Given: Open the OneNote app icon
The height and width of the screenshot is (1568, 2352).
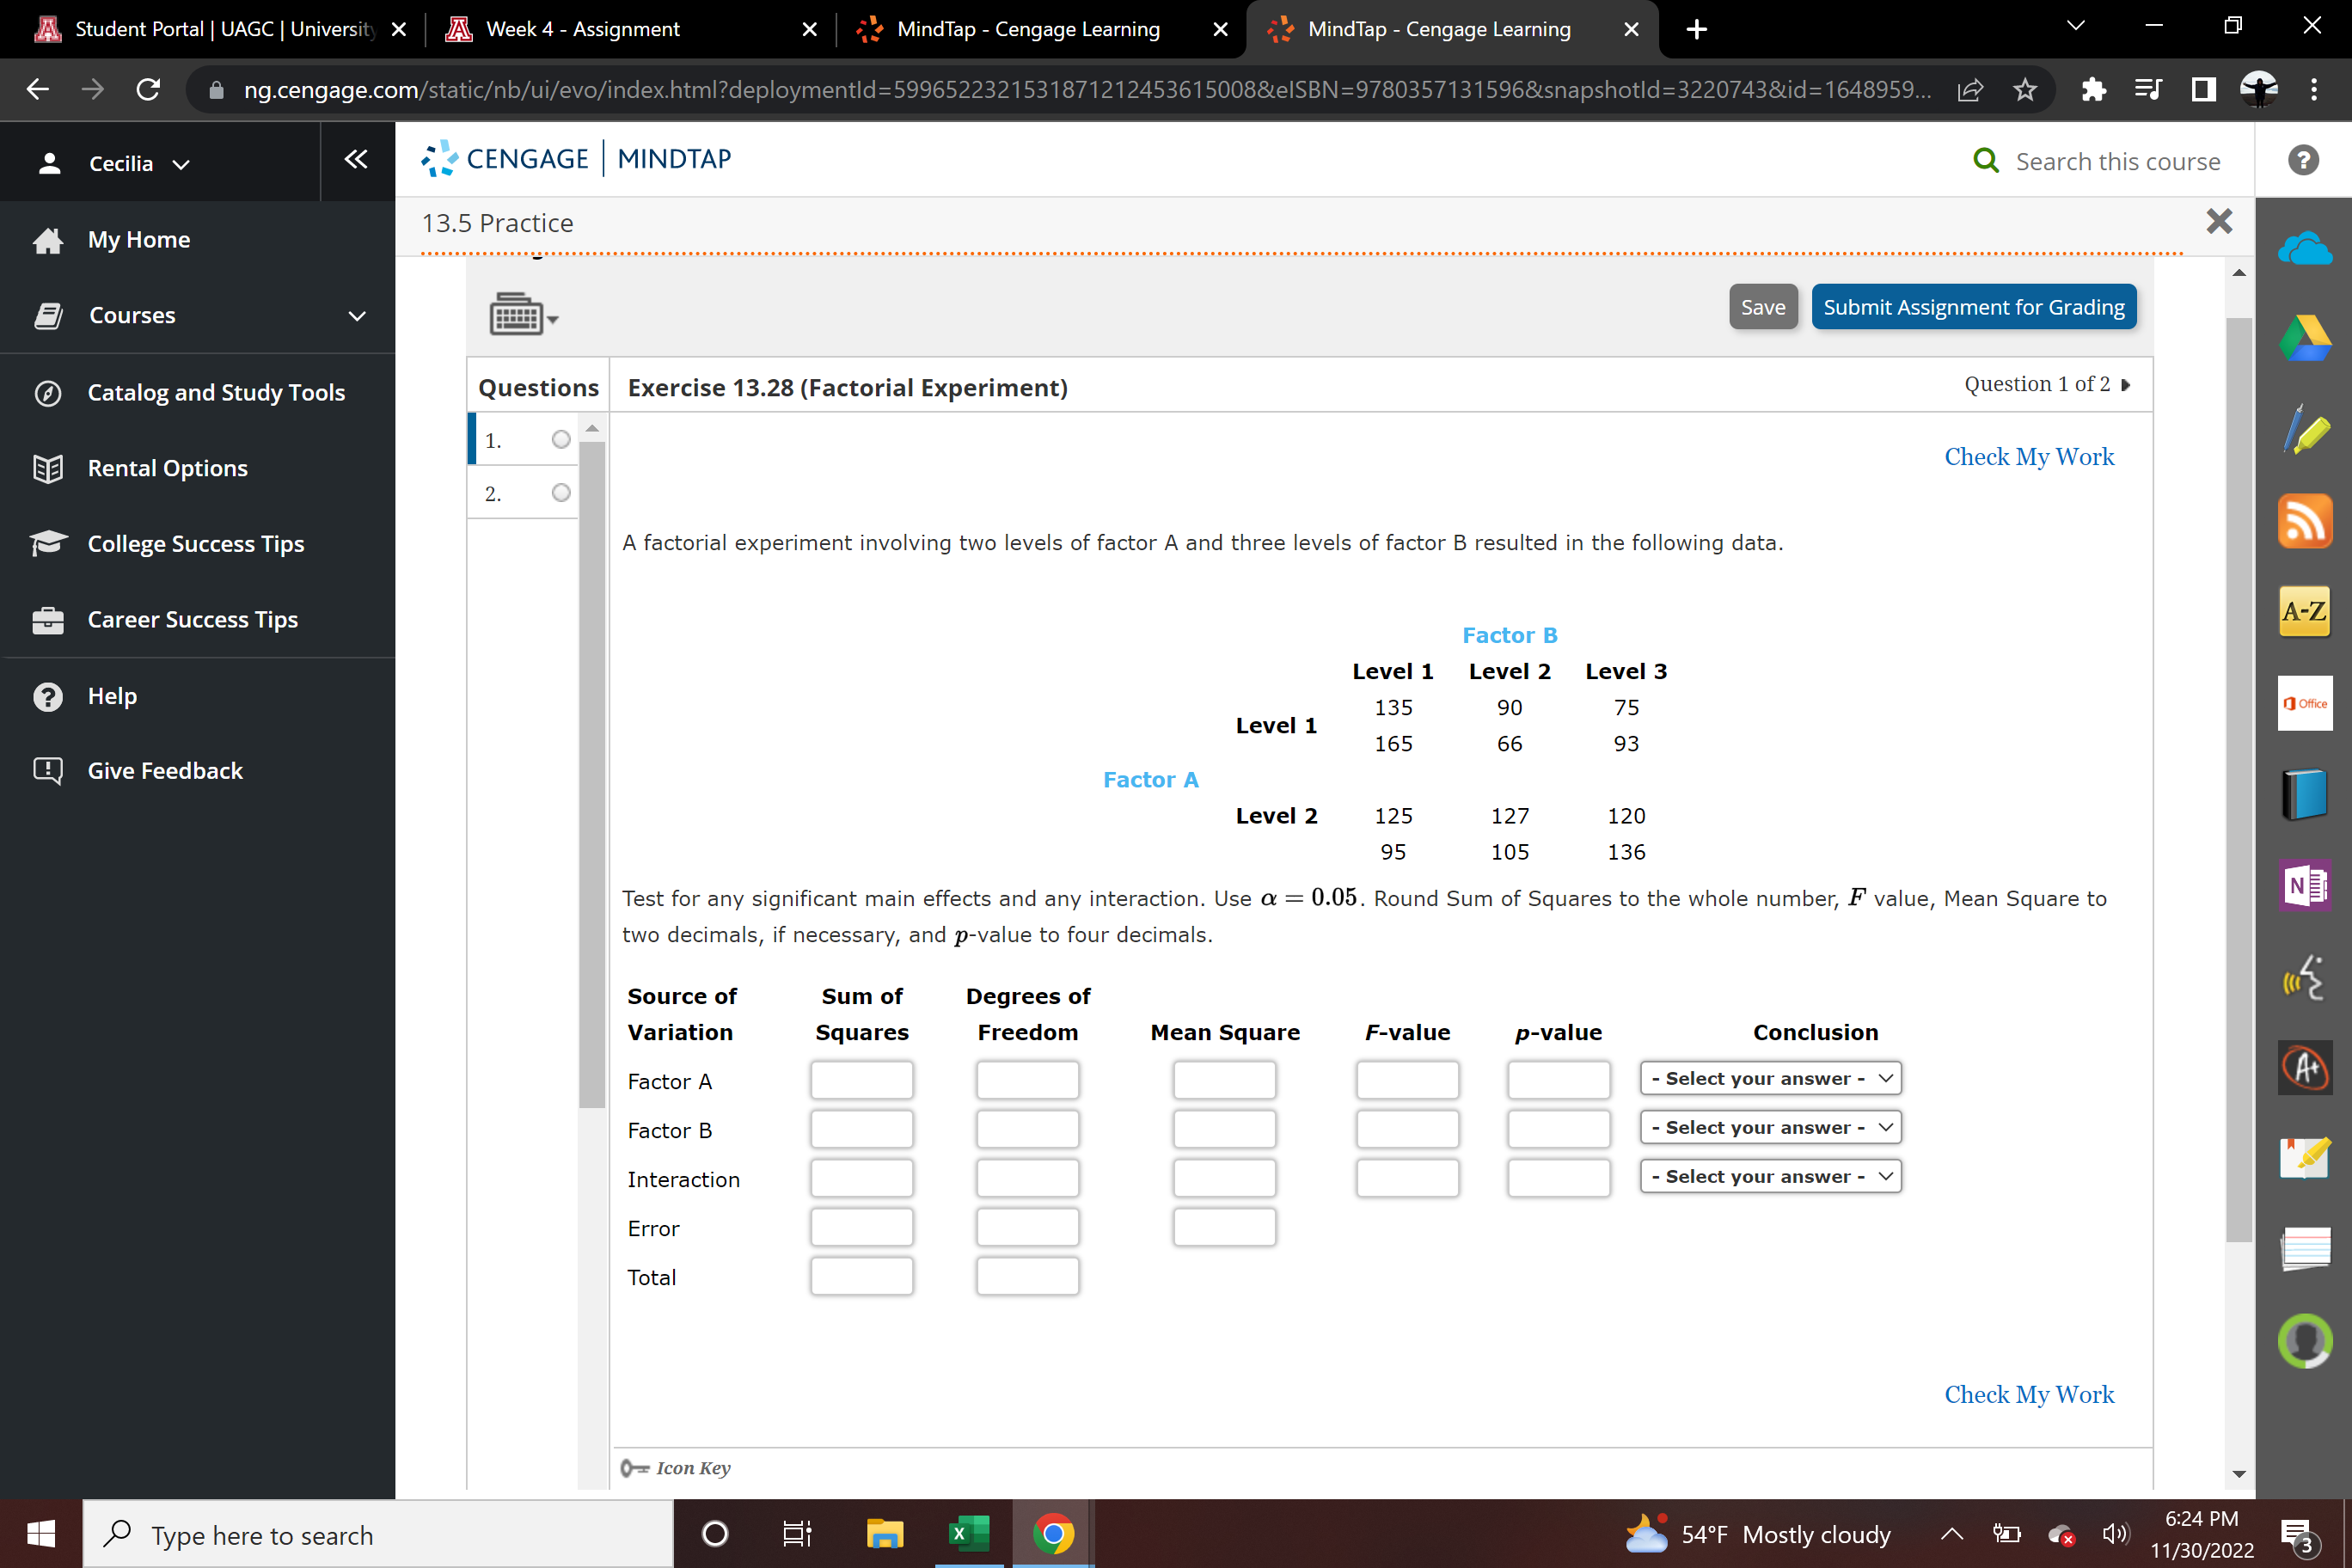Looking at the screenshot, I should point(2304,885).
